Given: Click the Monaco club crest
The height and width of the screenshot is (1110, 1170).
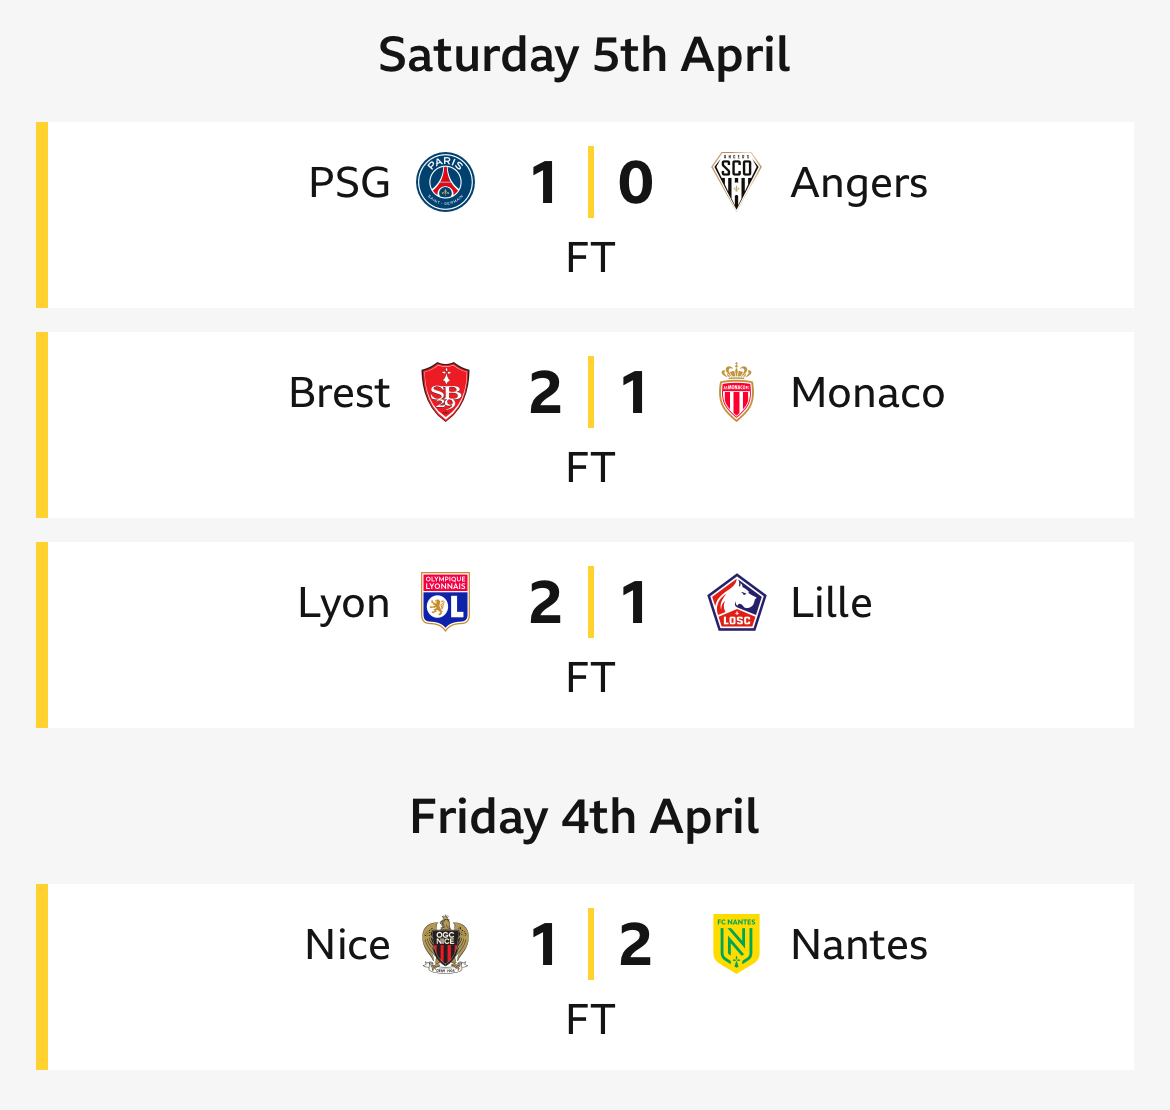Looking at the screenshot, I should [x=736, y=392].
